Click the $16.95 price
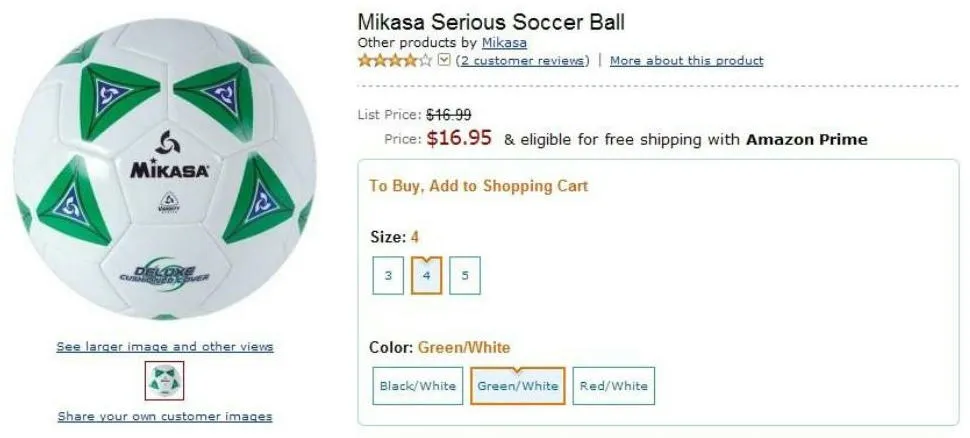The width and height of the screenshot is (970, 438). click(x=459, y=138)
